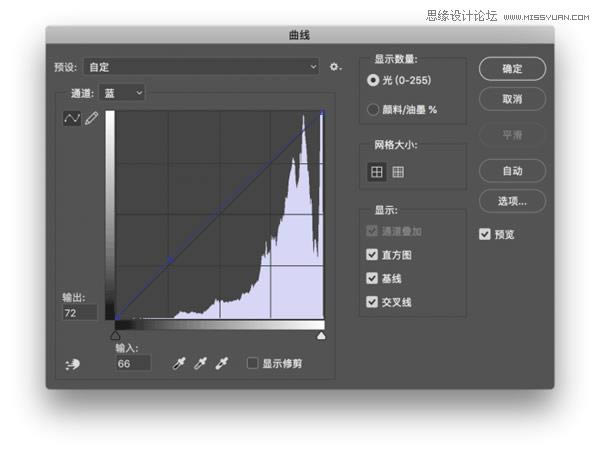Pick the white point eyedropper
The height and width of the screenshot is (454, 600).
(x=221, y=364)
